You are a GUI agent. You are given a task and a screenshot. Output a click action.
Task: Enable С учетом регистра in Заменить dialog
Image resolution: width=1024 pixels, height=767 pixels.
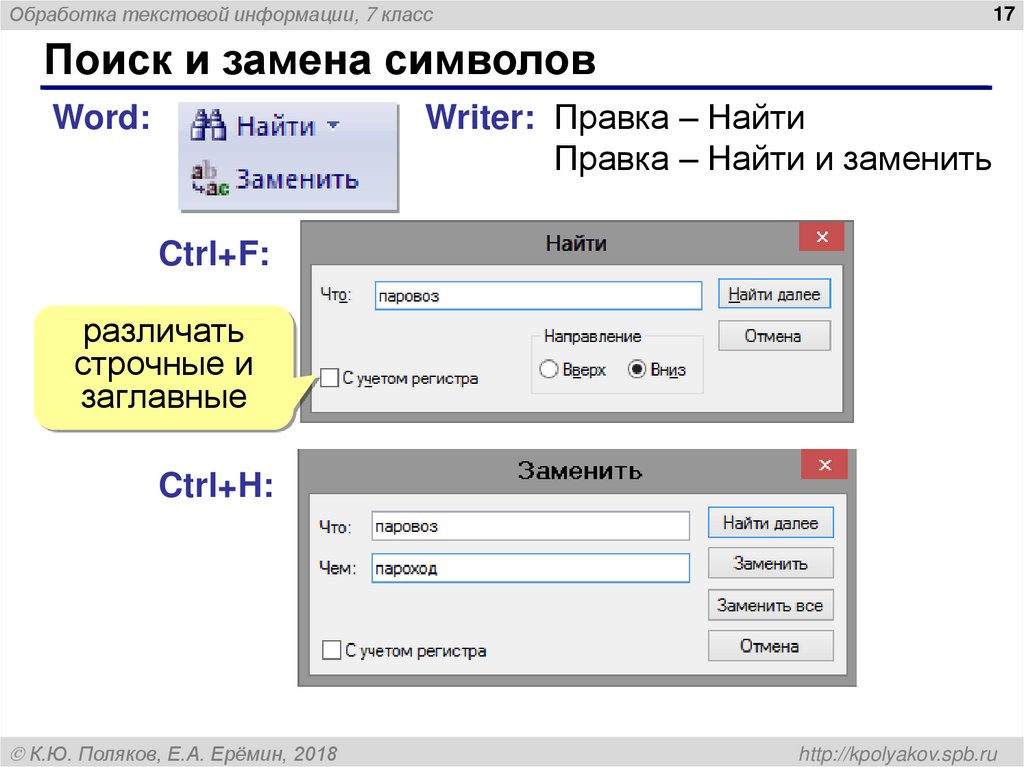(331, 650)
